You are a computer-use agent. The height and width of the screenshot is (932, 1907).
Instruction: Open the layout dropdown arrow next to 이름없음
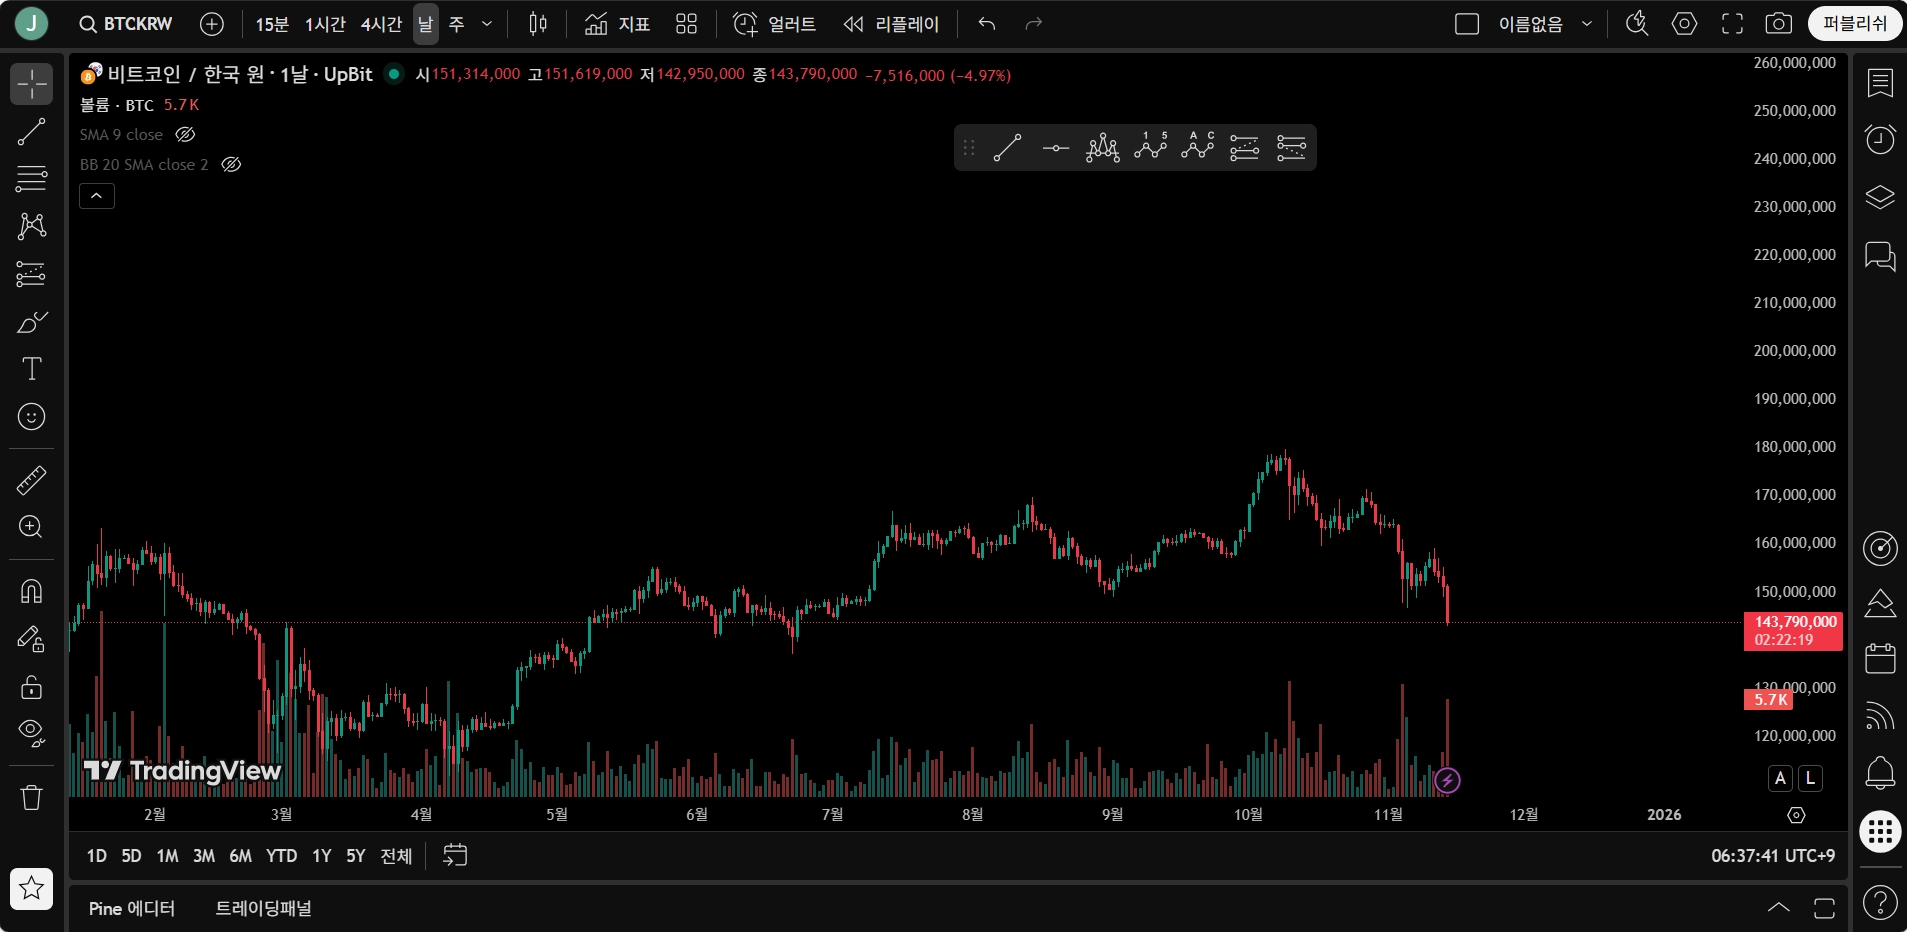pos(1587,24)
